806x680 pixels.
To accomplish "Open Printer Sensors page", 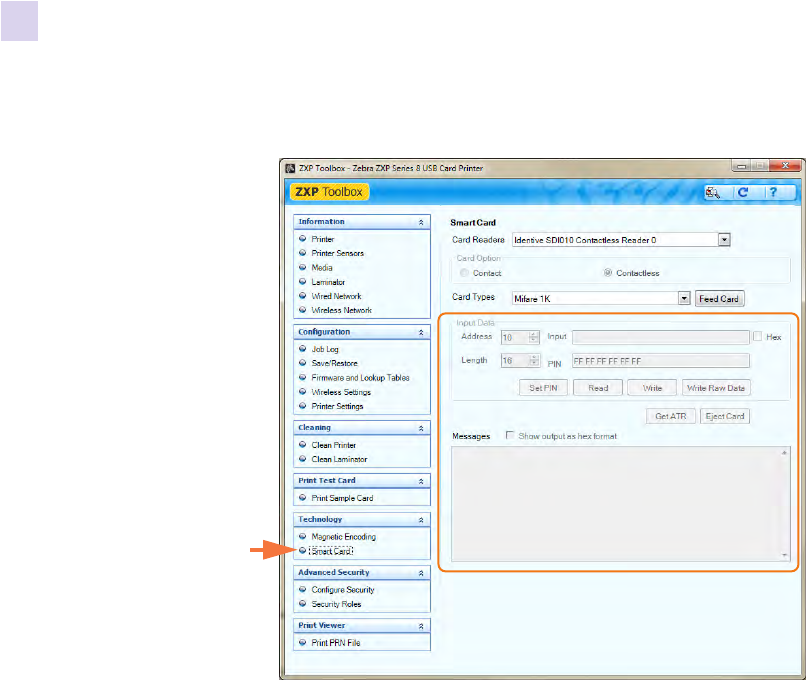I will (x=337, y=253).
